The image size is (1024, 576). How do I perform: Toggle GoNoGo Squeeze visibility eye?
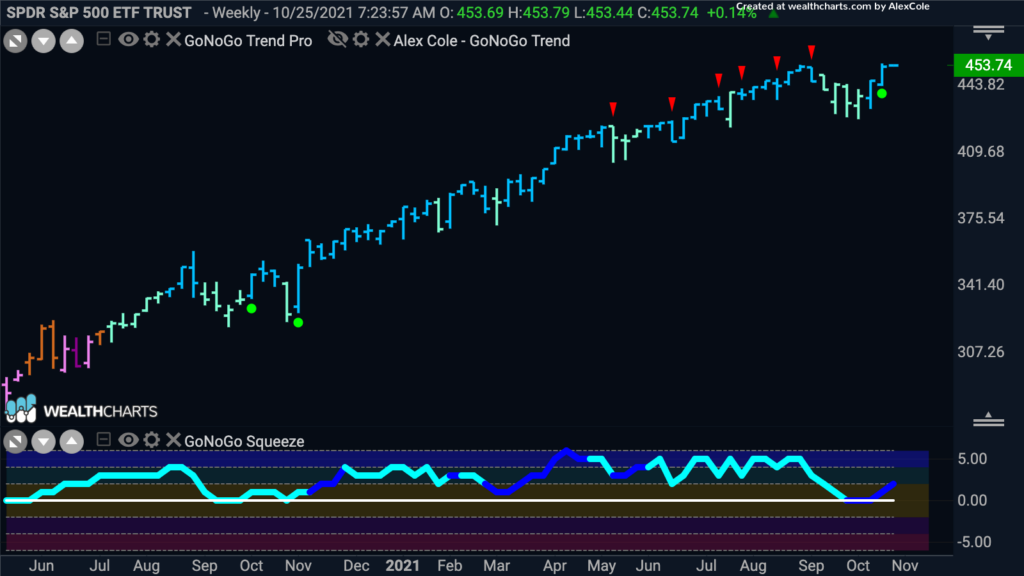128,440
